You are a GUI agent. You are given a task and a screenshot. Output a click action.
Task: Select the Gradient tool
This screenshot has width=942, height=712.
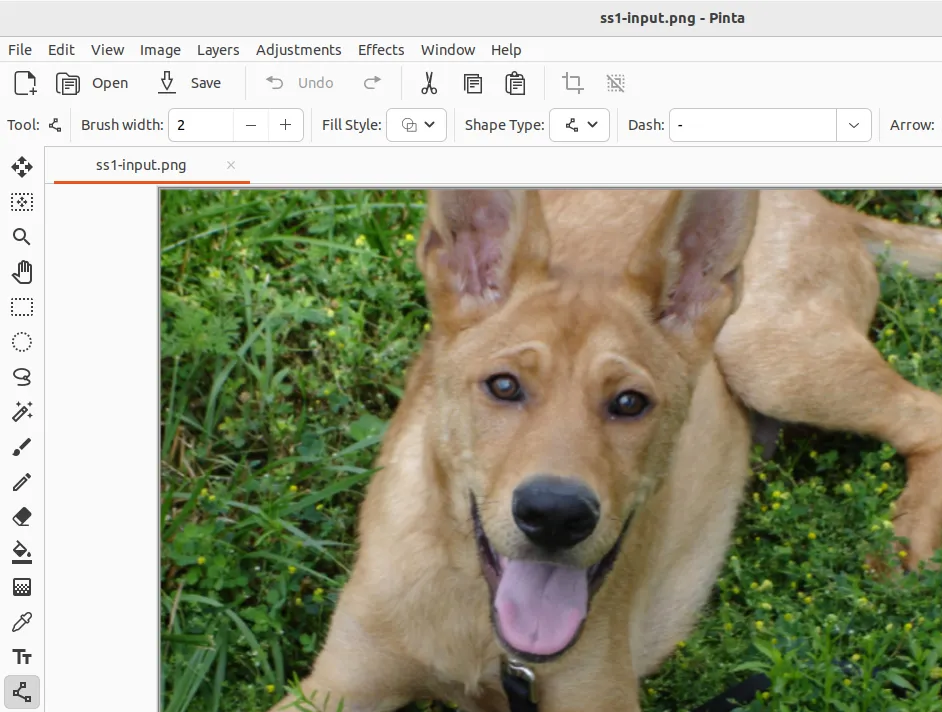tap(22, 587)
